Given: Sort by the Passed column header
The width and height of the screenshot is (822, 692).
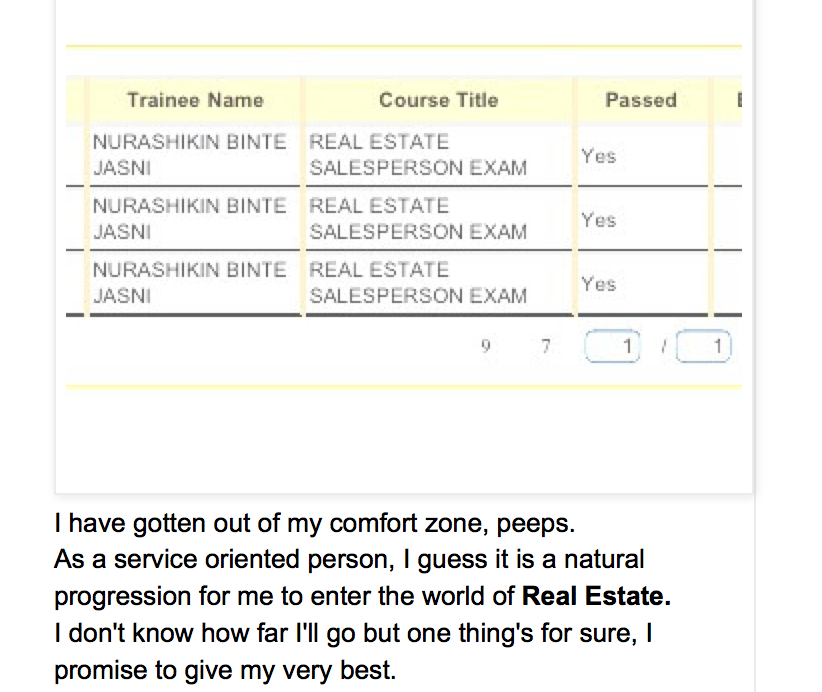Looking at the screenshot, I should [x=641, y=100].
